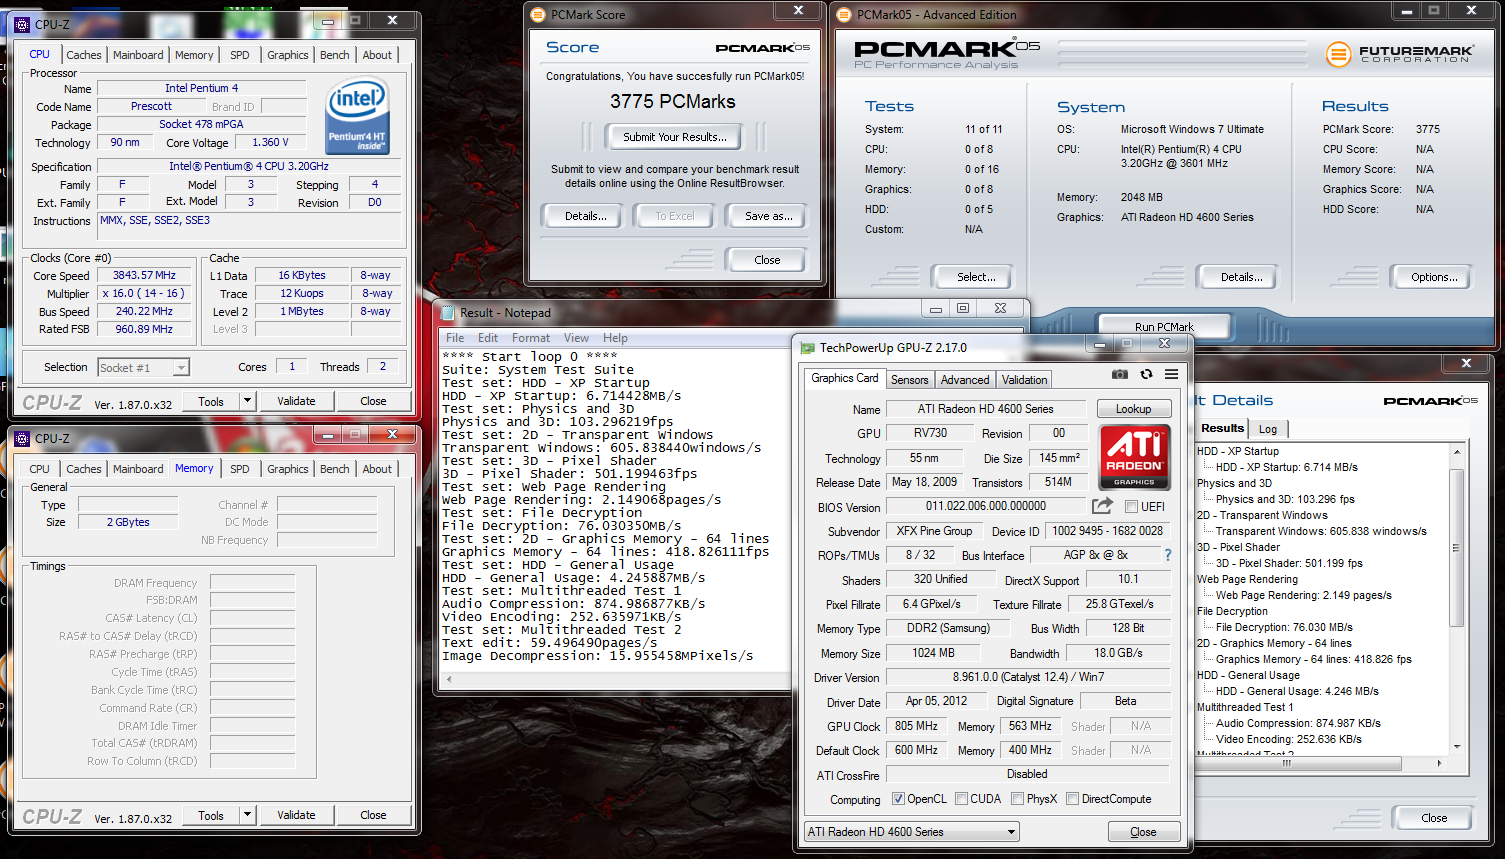Screen dimensions: 1505x859
Task: Click Validate in the upper CPU-Z window
Action: [x=296, y=401]
